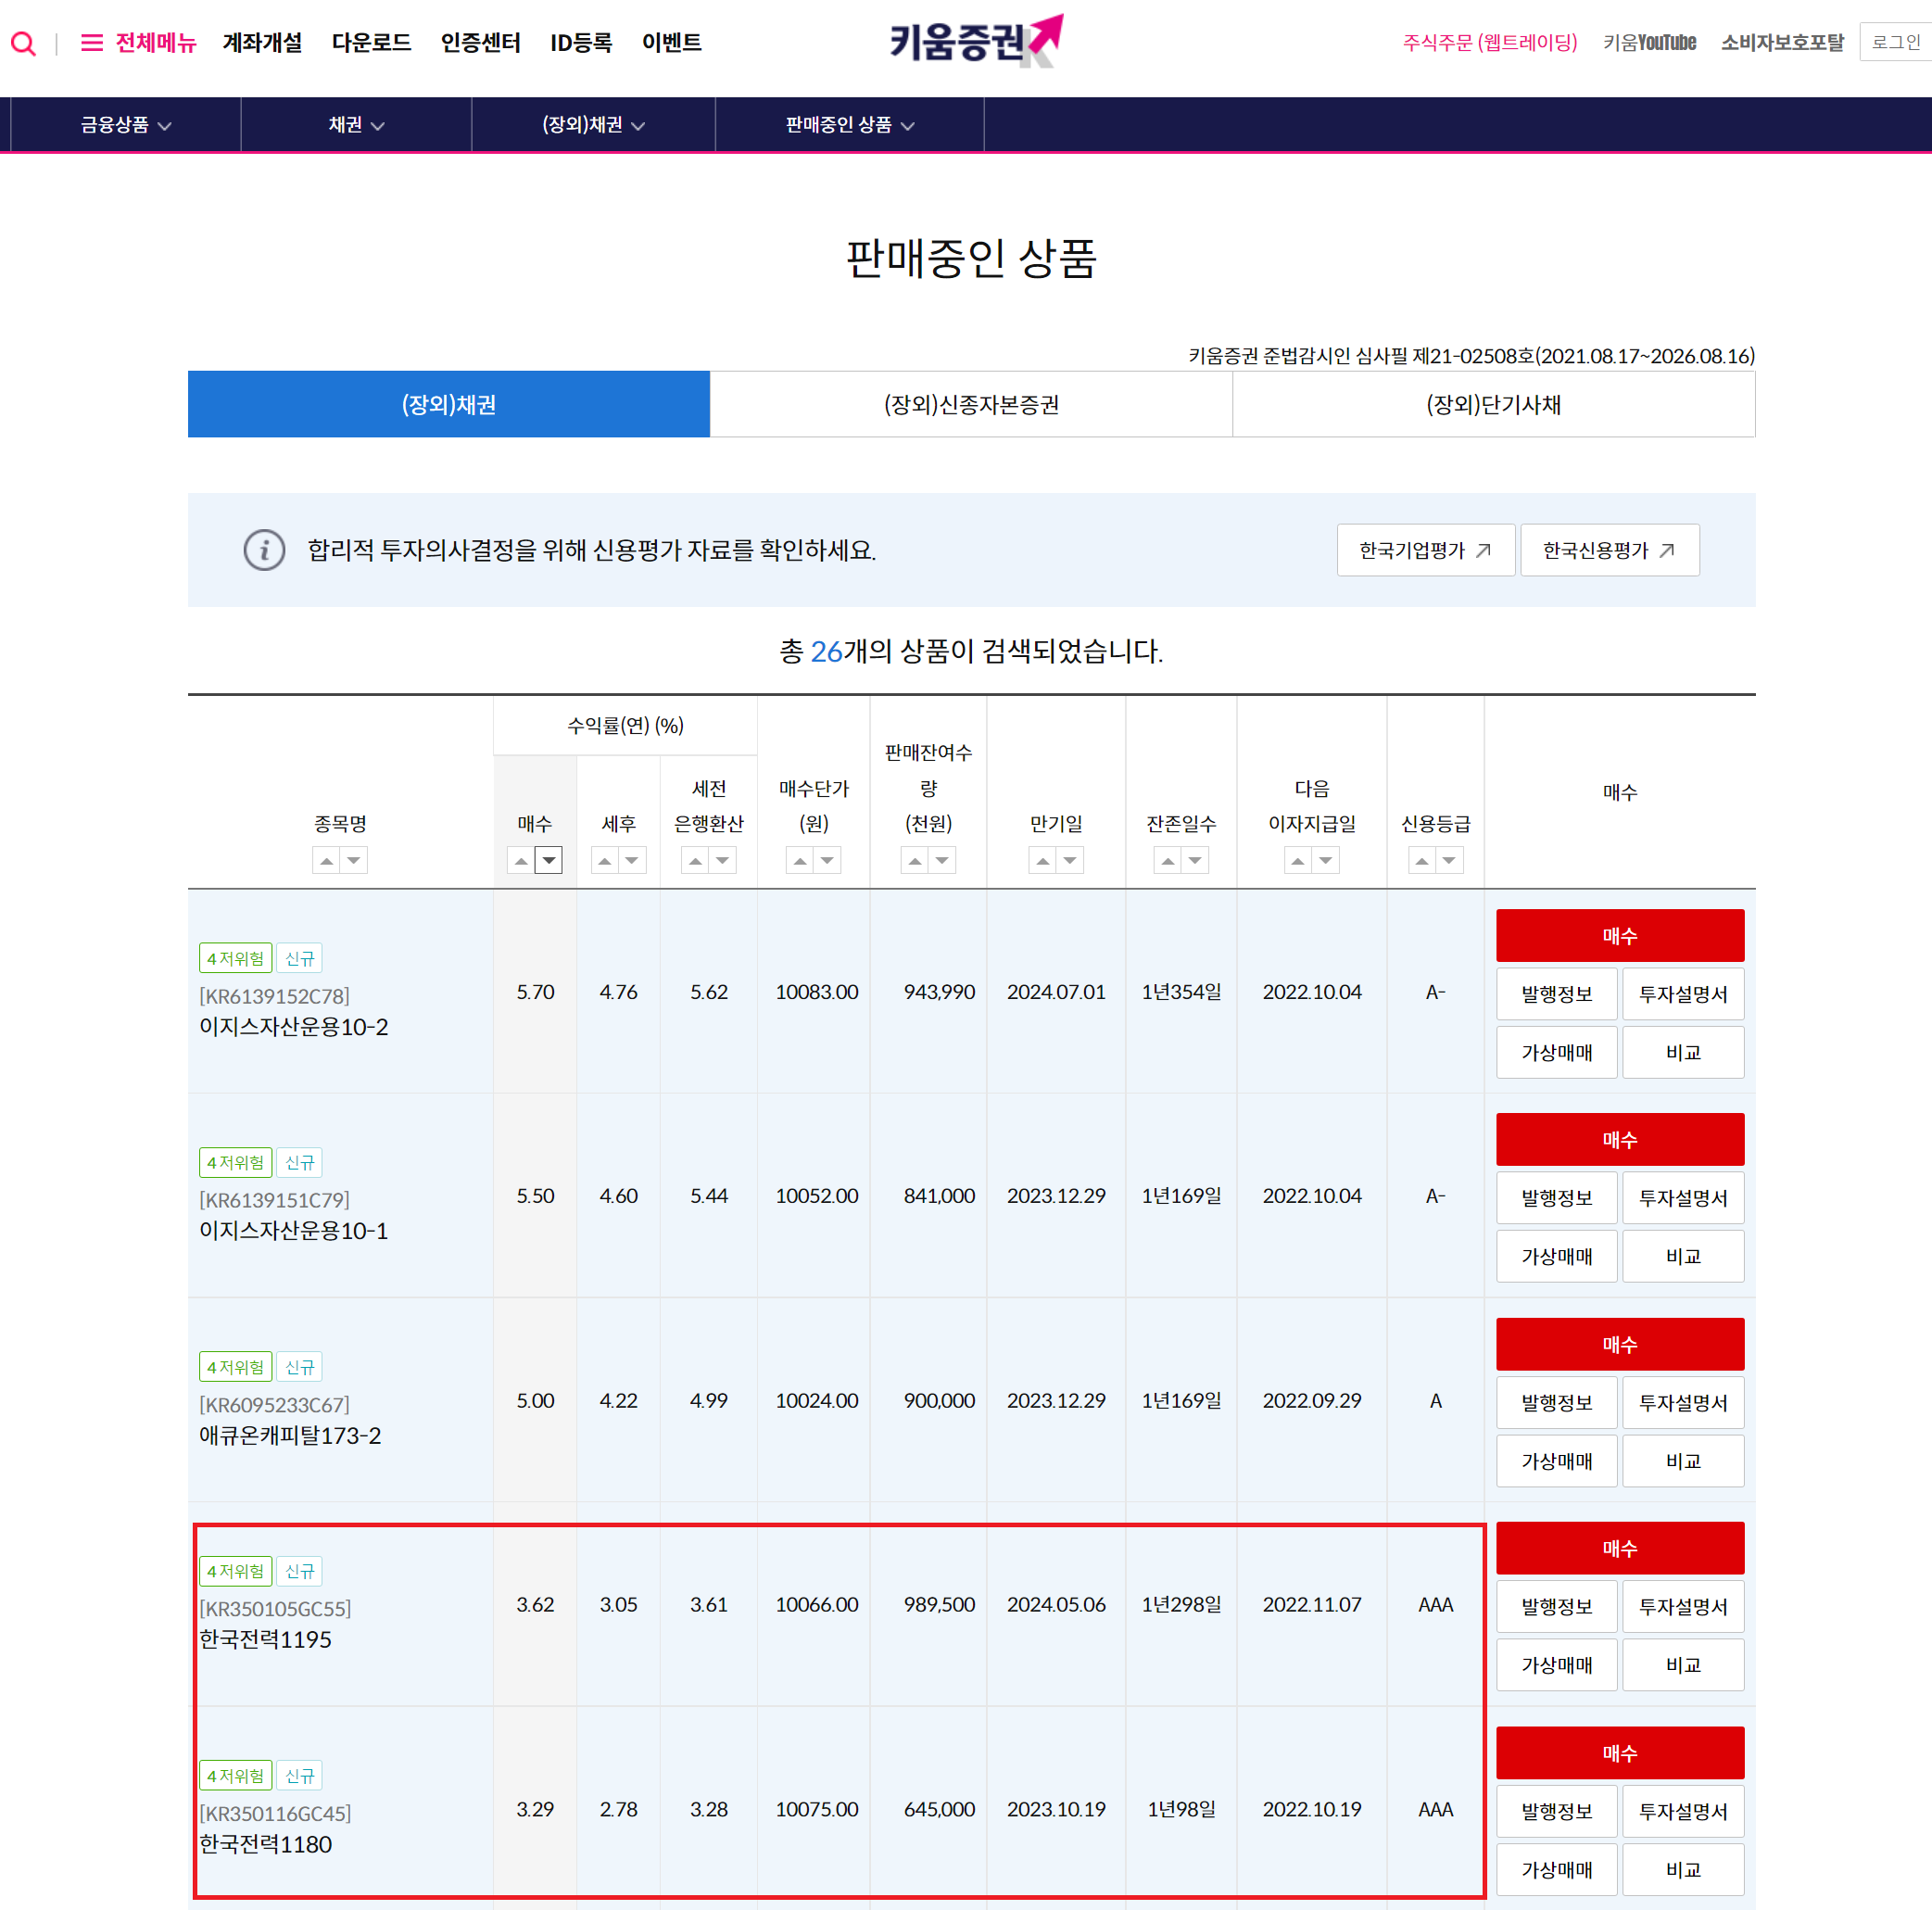Sort 매수단가 column ascending arrow
The width and height of the screenshot is (1932, 1910).
coord(800,860)
